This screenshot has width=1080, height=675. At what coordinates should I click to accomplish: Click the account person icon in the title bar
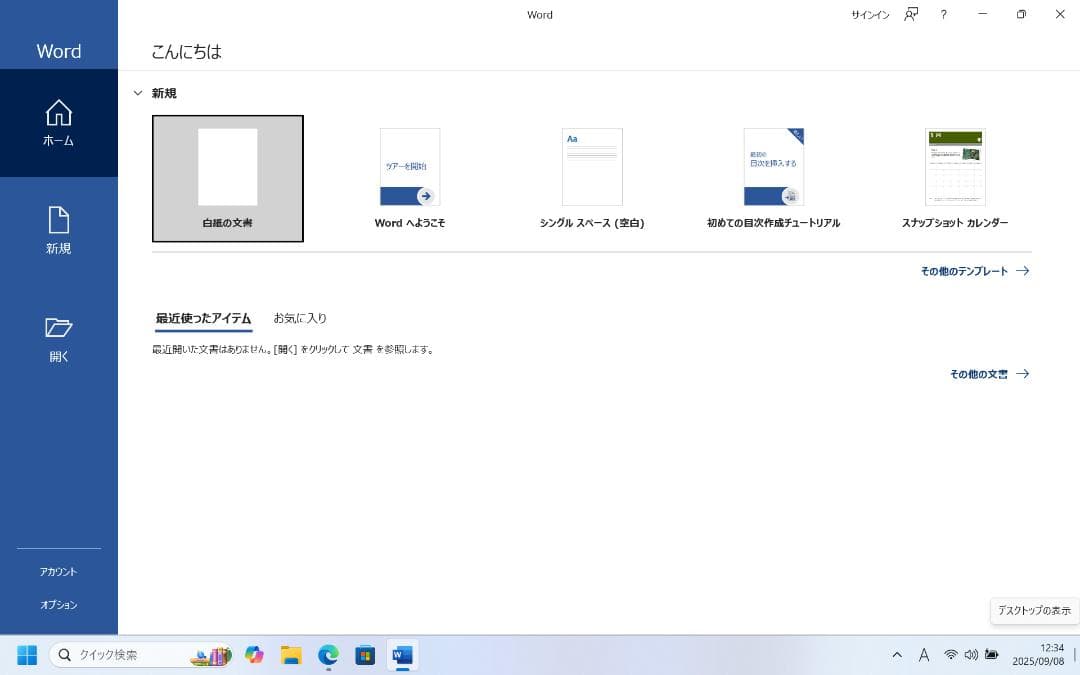click(910, 14)
